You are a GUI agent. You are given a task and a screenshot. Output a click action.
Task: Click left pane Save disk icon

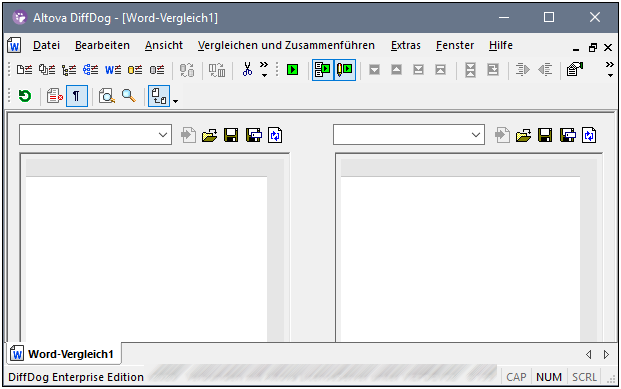pos(231,135)
